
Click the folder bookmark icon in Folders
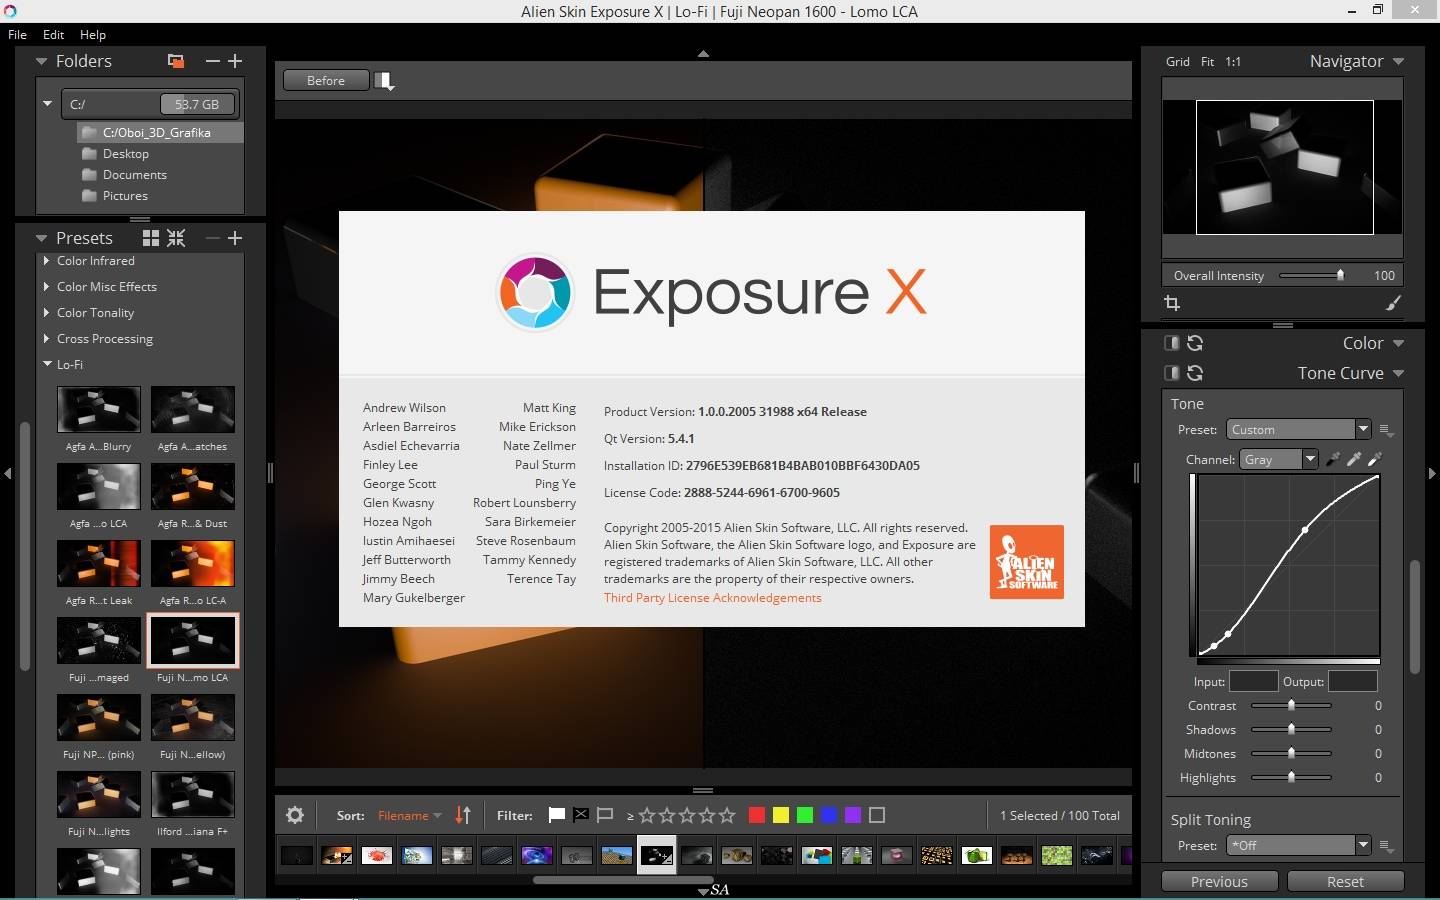pyautogui.click(x=176, y=61)
